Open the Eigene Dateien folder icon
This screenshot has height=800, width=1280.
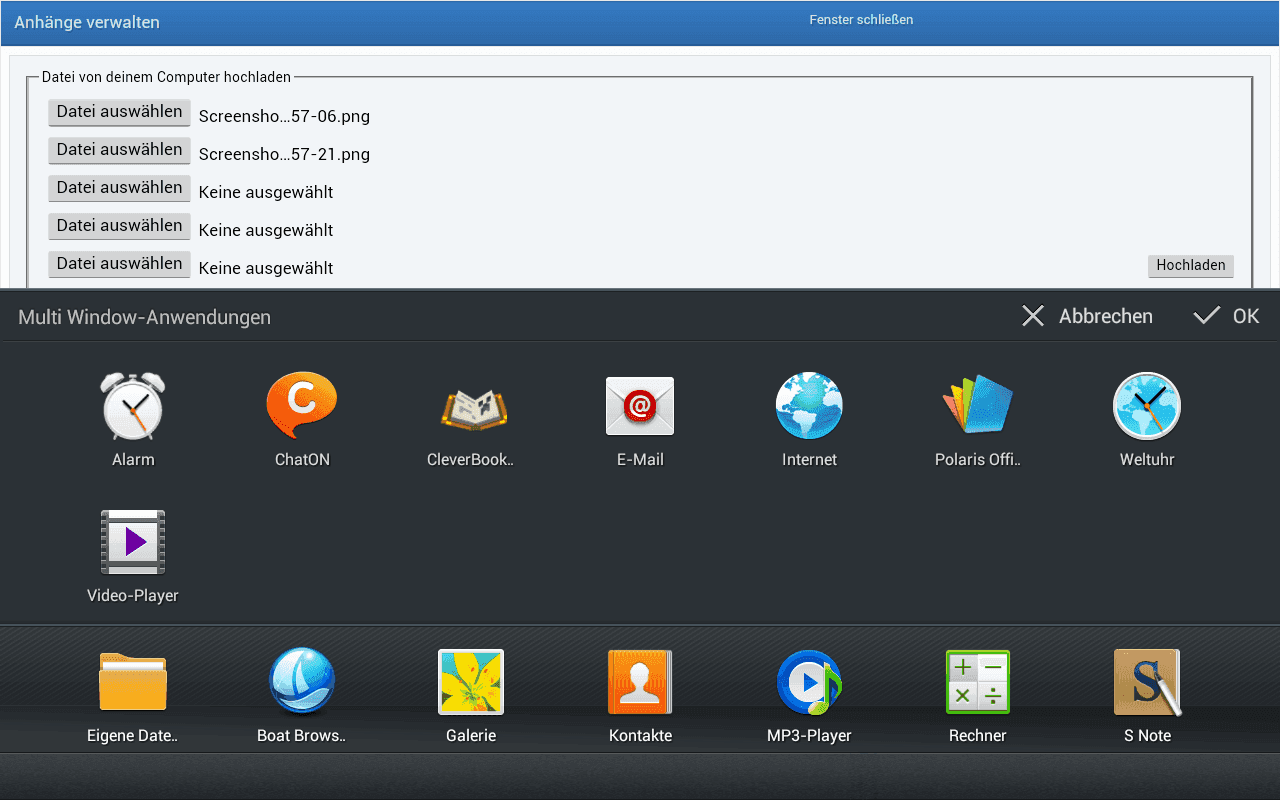(133, 682)
